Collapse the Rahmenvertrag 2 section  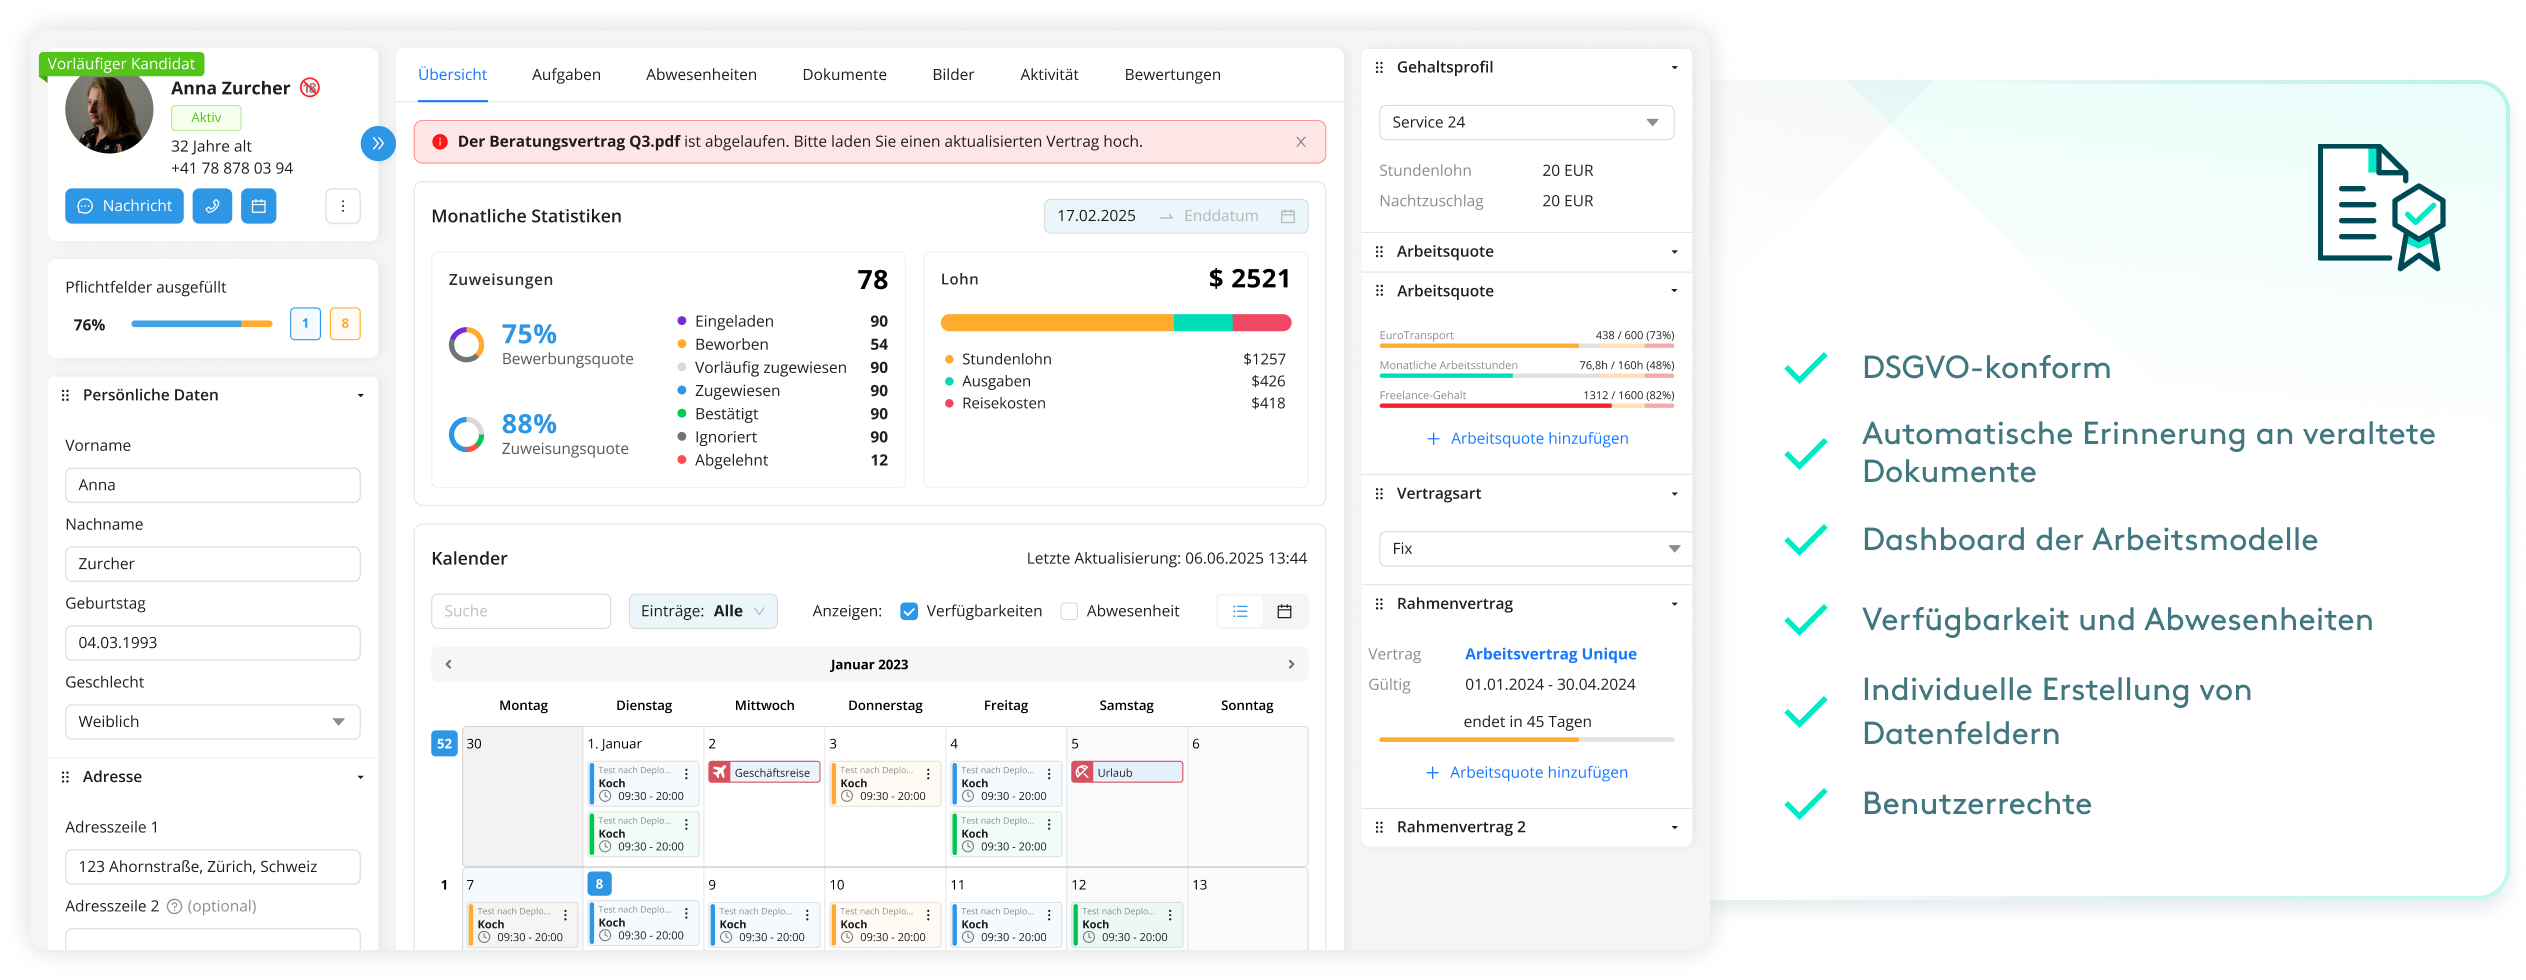[x=1674, y=826]
